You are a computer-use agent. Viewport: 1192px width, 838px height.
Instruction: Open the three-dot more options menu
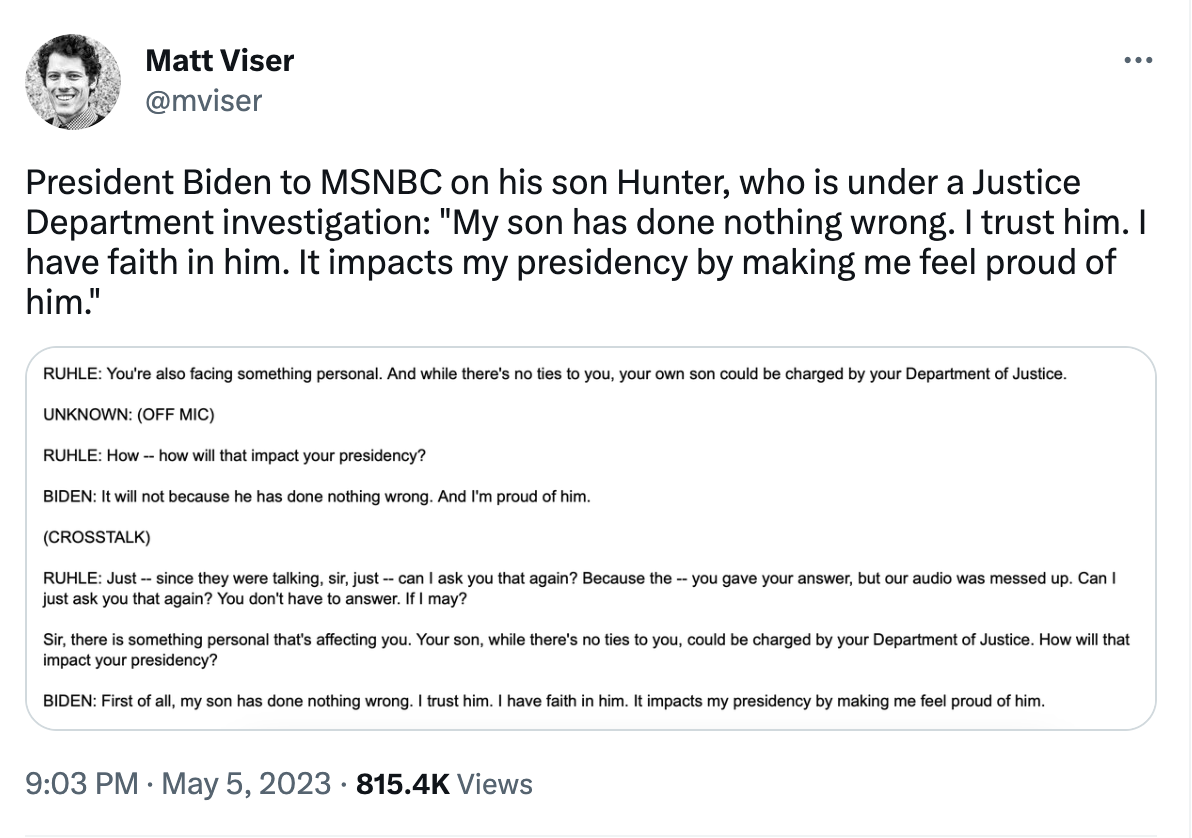[x=1137, y=61]
